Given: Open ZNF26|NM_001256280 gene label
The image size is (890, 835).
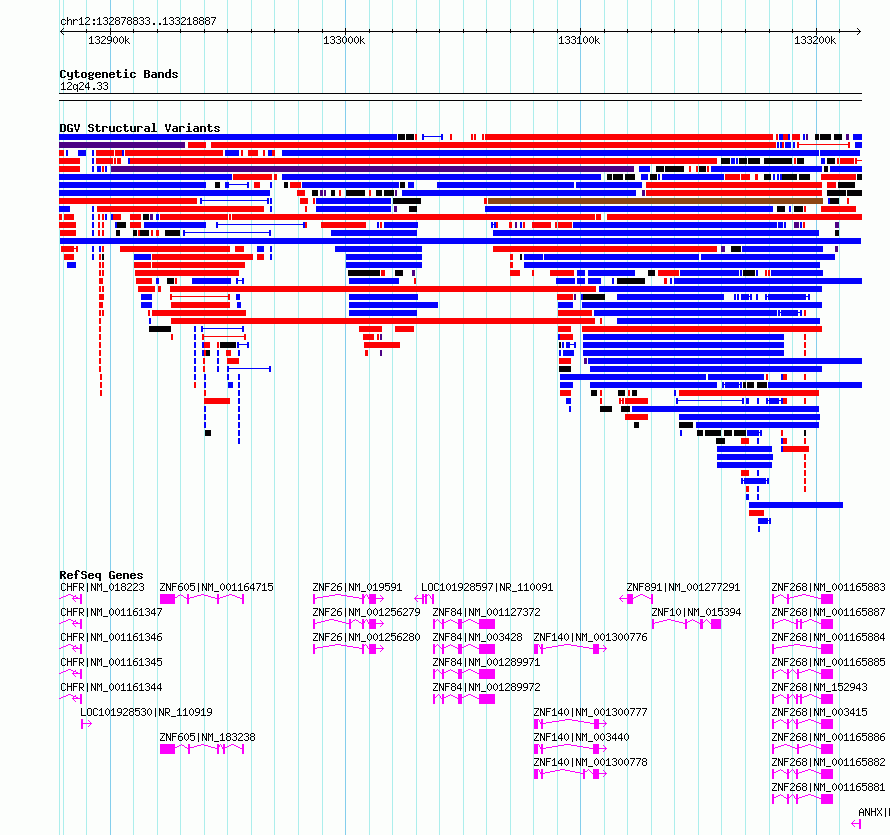Looking at the screenshot, I should click(x=366, y=637).
